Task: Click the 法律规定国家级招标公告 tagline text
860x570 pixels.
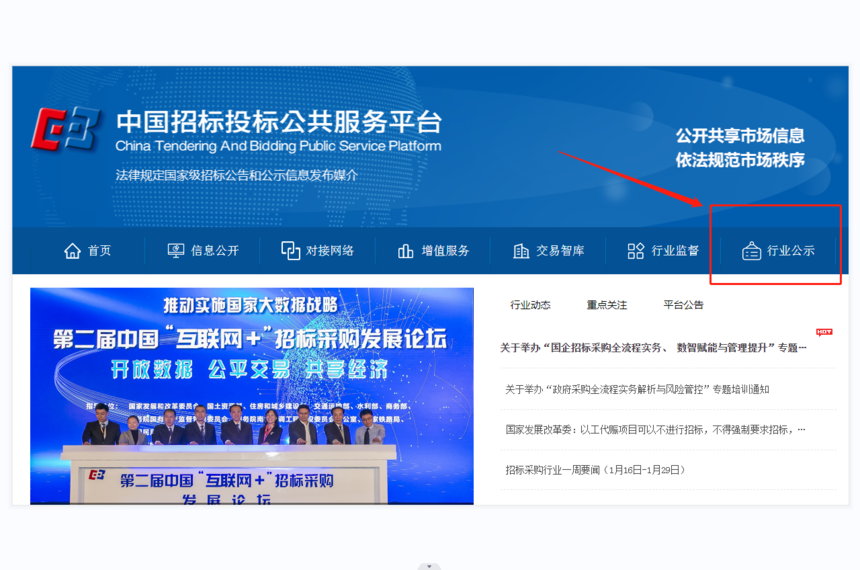Action: 236,175
